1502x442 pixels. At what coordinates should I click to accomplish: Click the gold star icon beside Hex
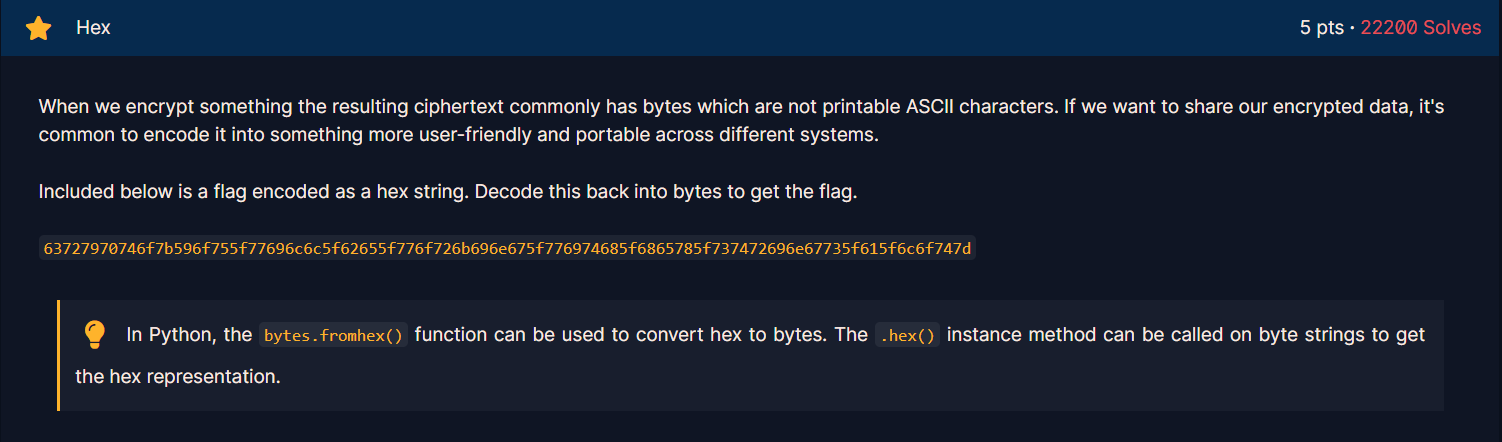tap(38, 28)
